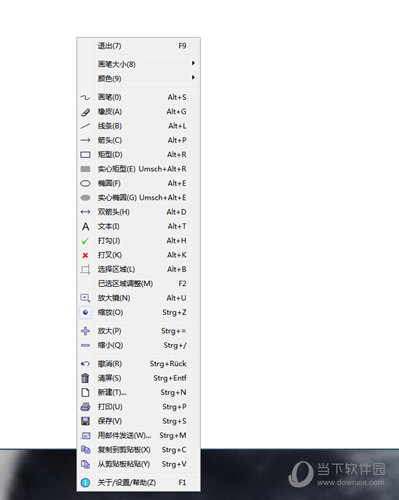Click the Strg+Rück shortcut text
This screenshot has height=500, width=399.
(168, 364)
